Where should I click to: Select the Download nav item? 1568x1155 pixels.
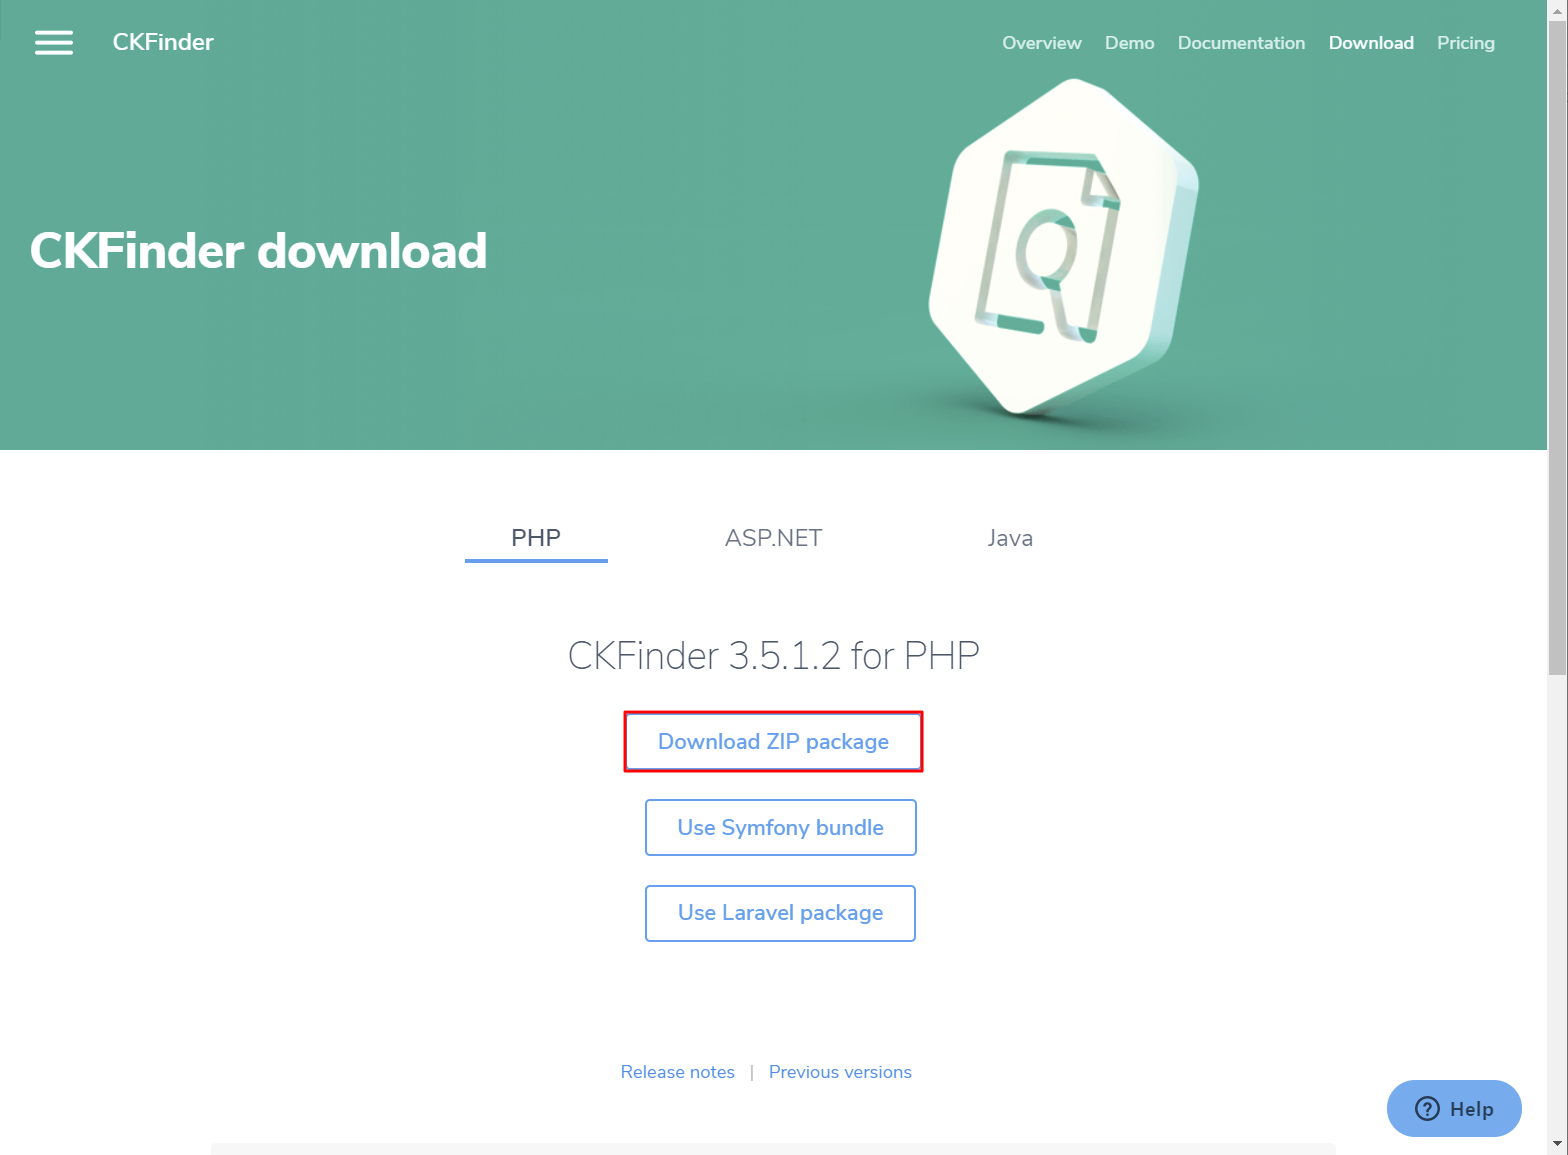[1371, 43]
